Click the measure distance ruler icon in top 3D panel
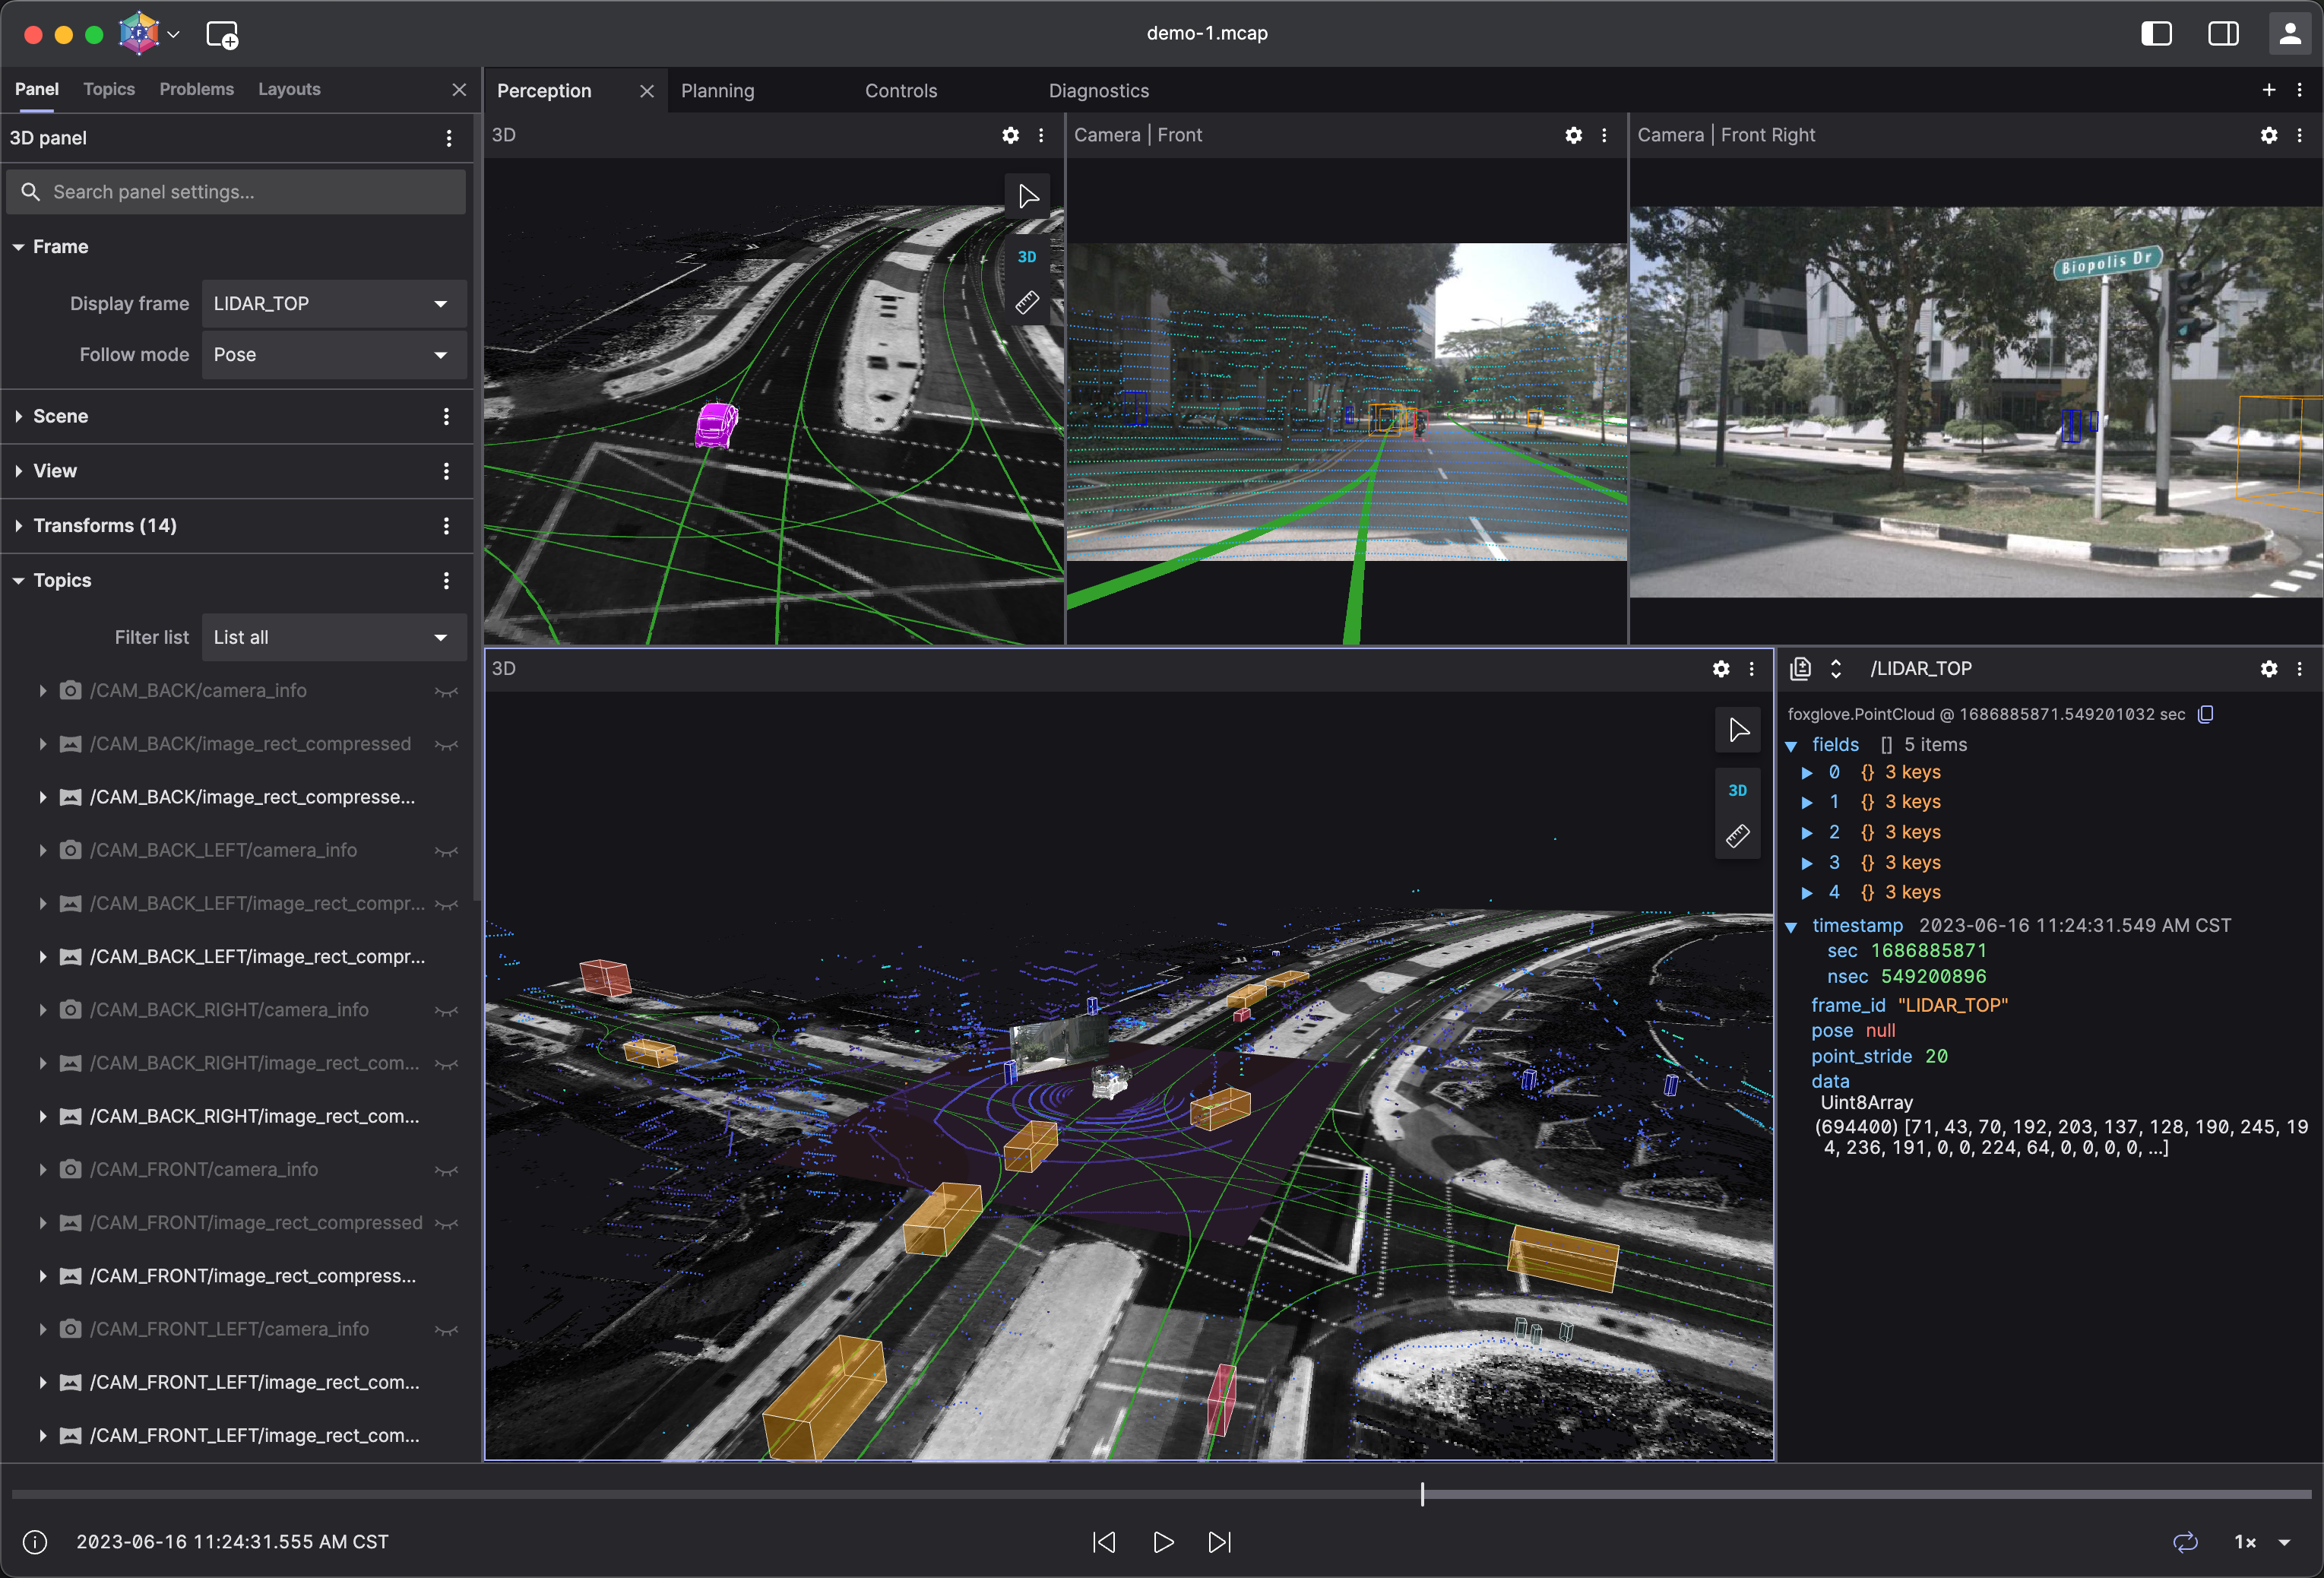The width and height of the screenshot is (2324, 1578). click(x=1027, y=303)
